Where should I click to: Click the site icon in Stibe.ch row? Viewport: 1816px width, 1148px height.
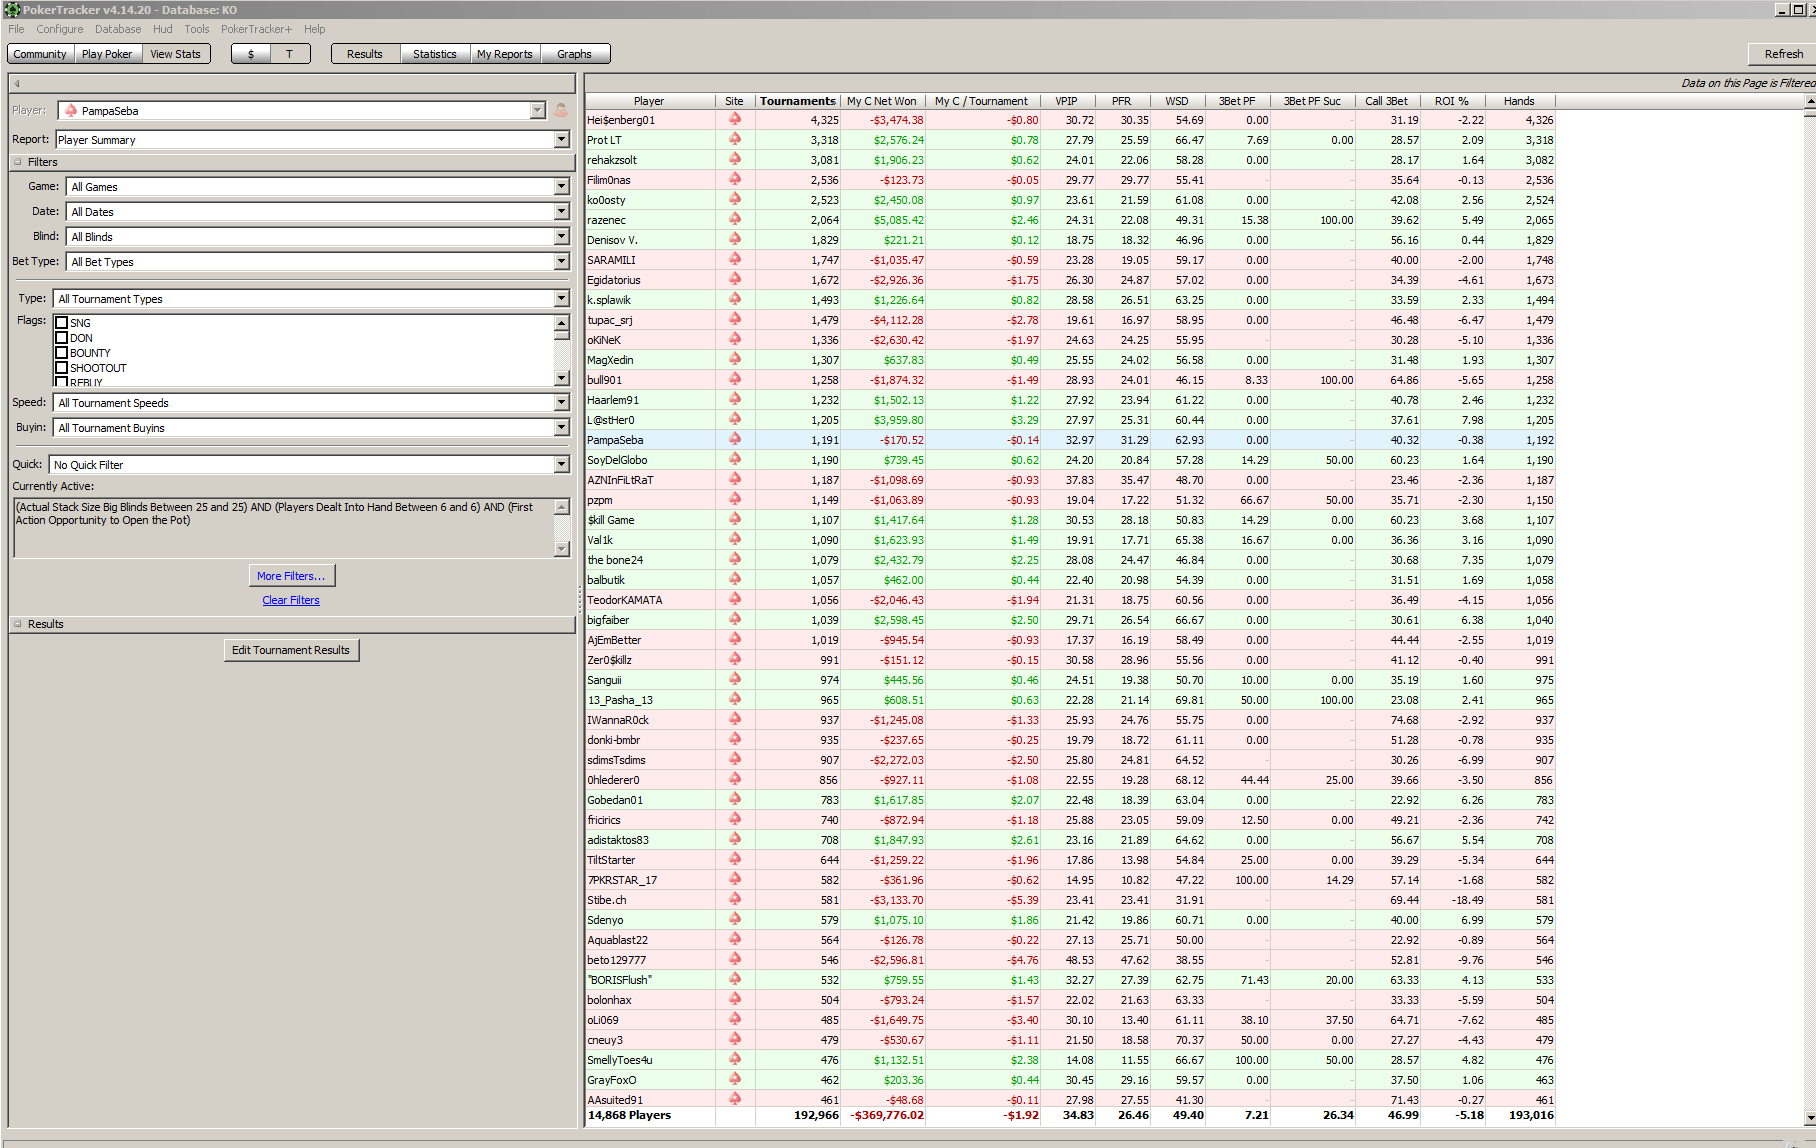click(x=735, y=900)
